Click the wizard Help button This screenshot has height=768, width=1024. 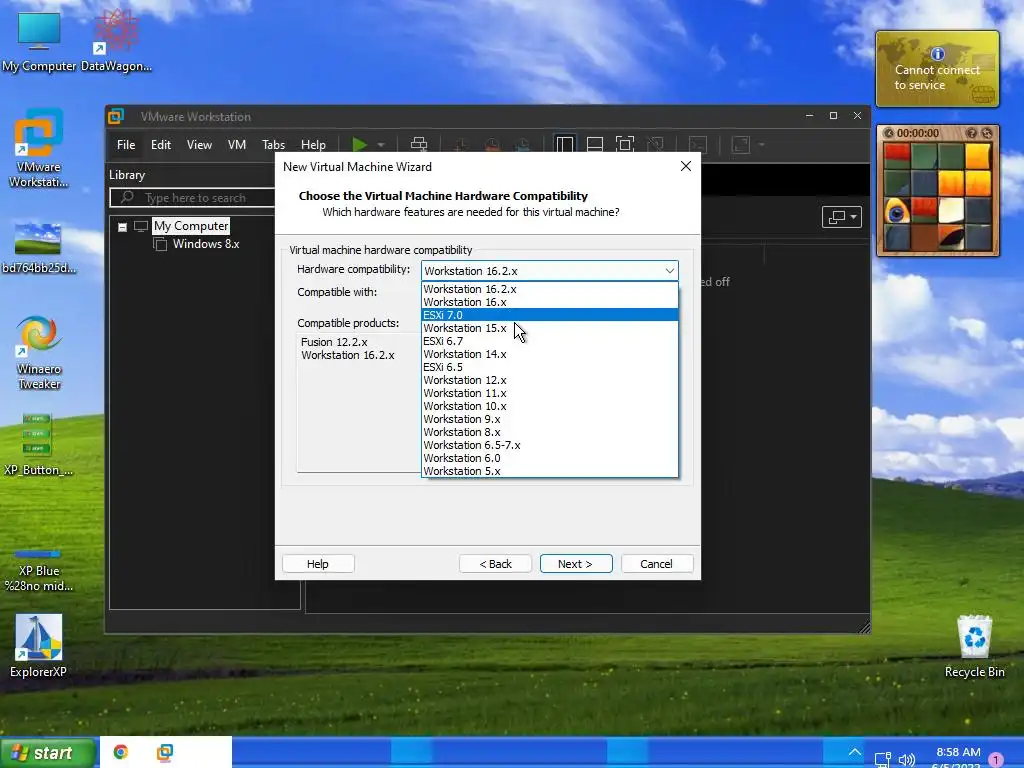click(x=318, y=564)
